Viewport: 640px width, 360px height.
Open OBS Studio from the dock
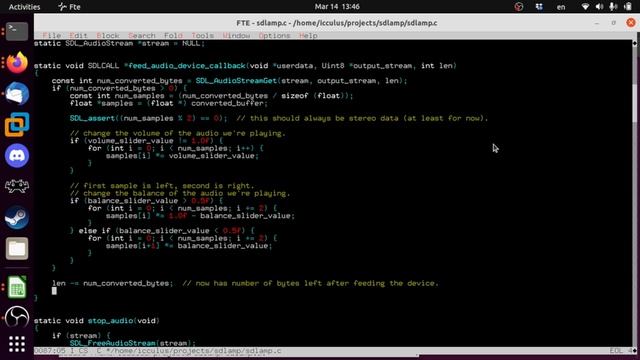pyautogui.click(x=17, y=317)
